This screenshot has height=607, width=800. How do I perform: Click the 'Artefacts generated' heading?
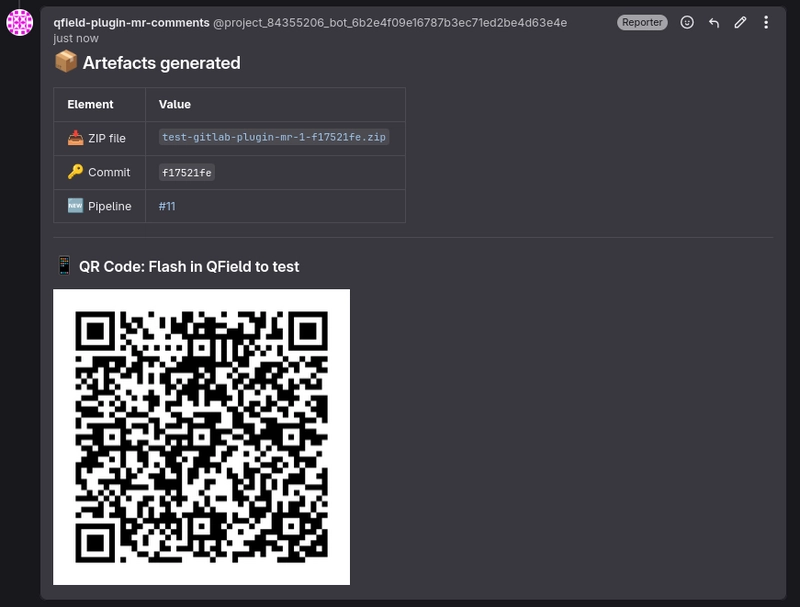pyautogui.click(x=161, y=63)
